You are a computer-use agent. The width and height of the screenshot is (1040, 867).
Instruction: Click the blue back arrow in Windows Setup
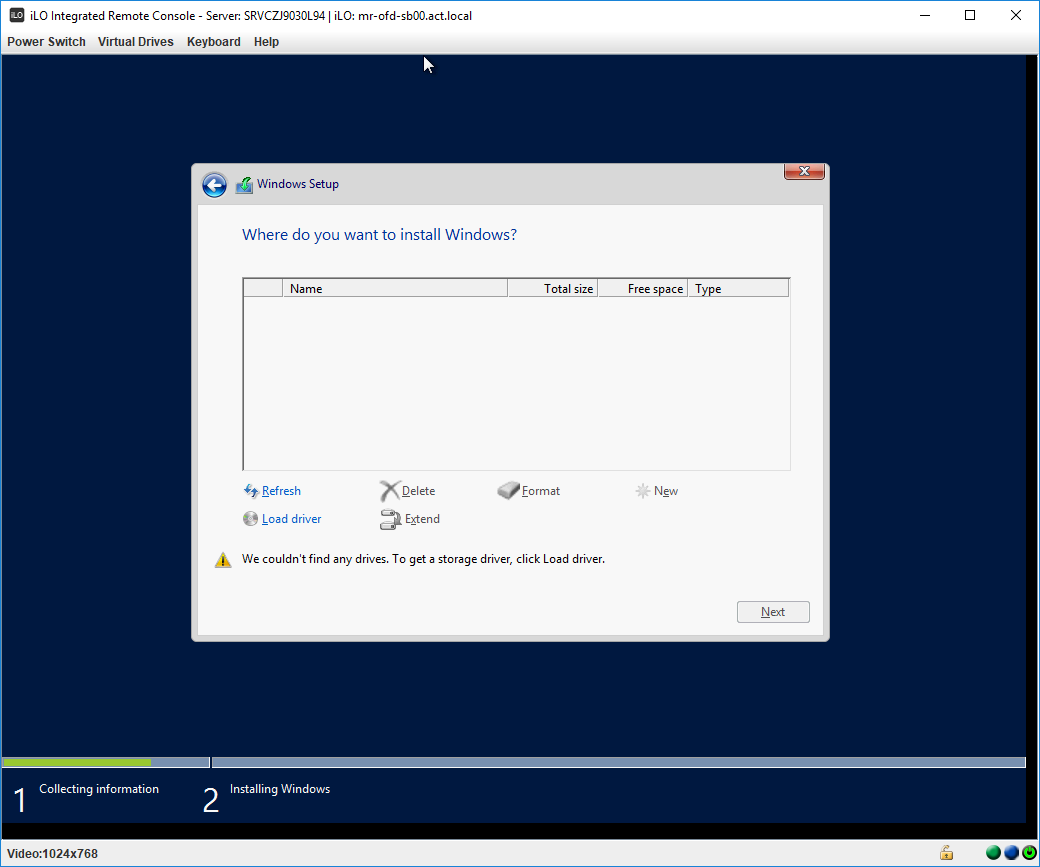[x=214, y=185]
